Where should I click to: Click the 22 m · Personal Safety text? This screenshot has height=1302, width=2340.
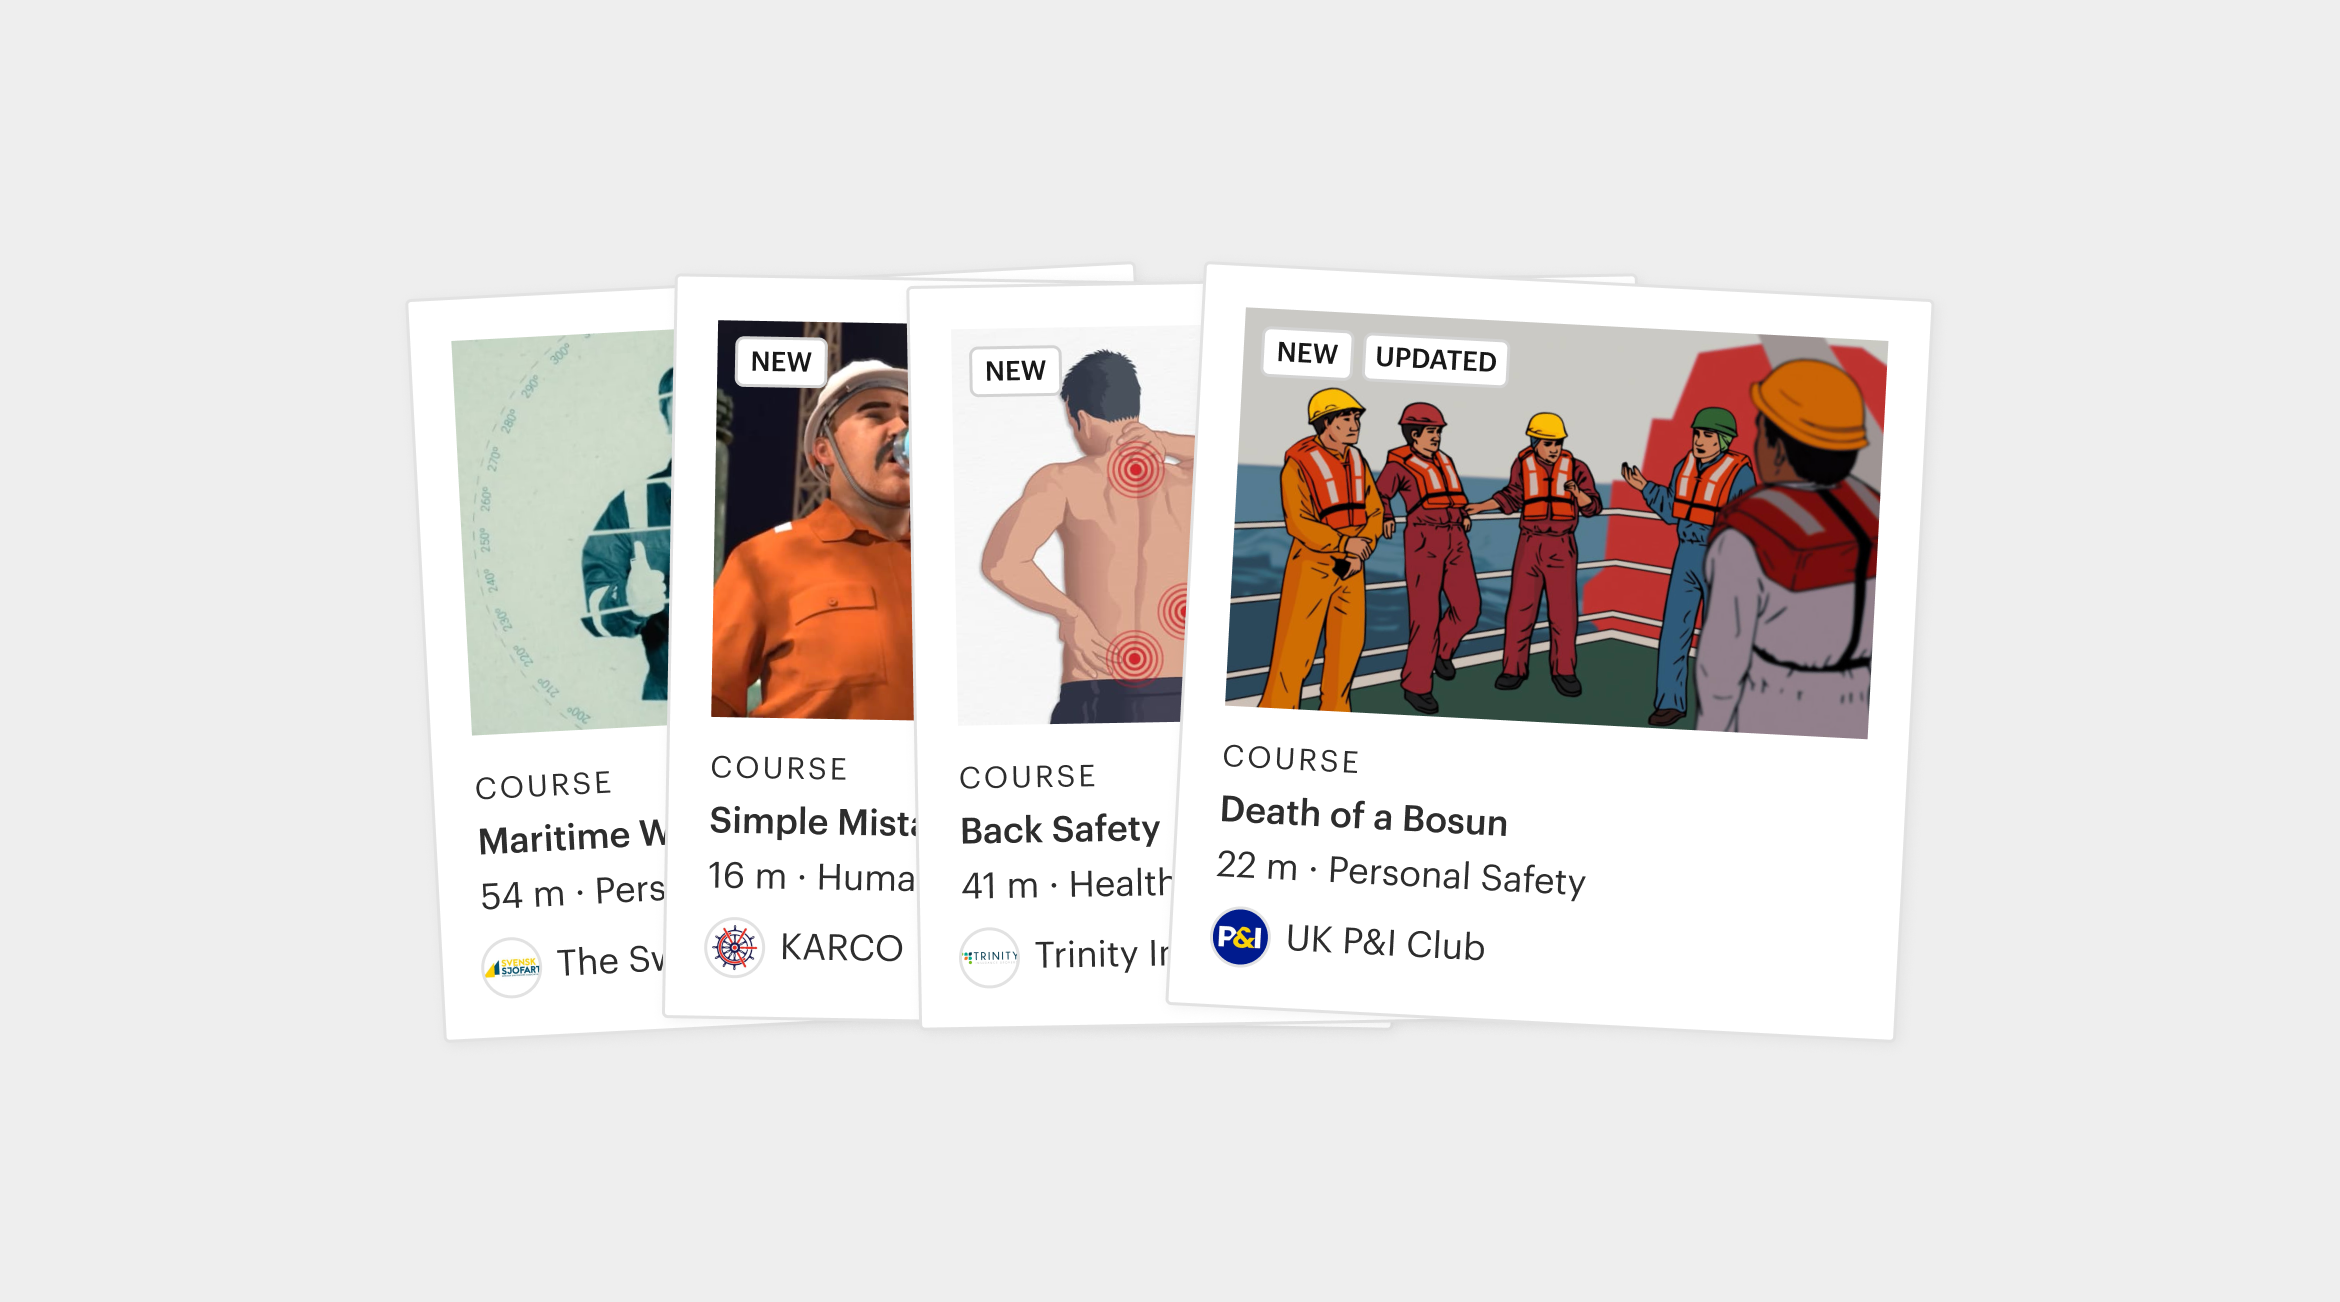coord(1401,873)
